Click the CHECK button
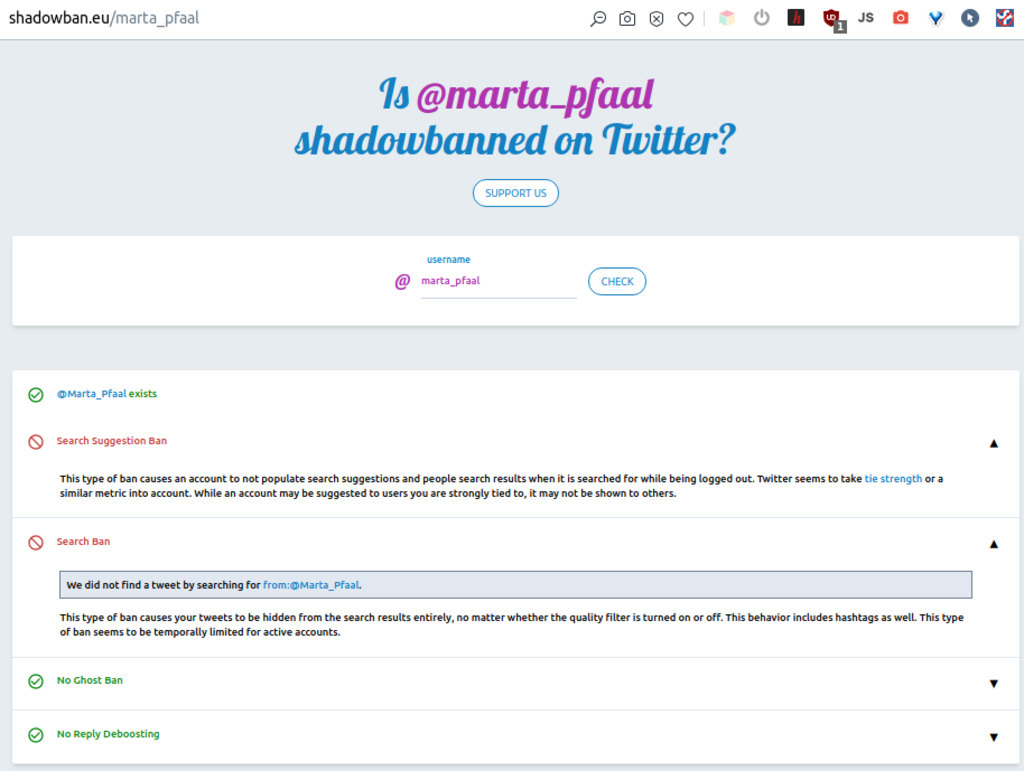Viewport: 1024px width, 771px height. (x=617, y=281)
